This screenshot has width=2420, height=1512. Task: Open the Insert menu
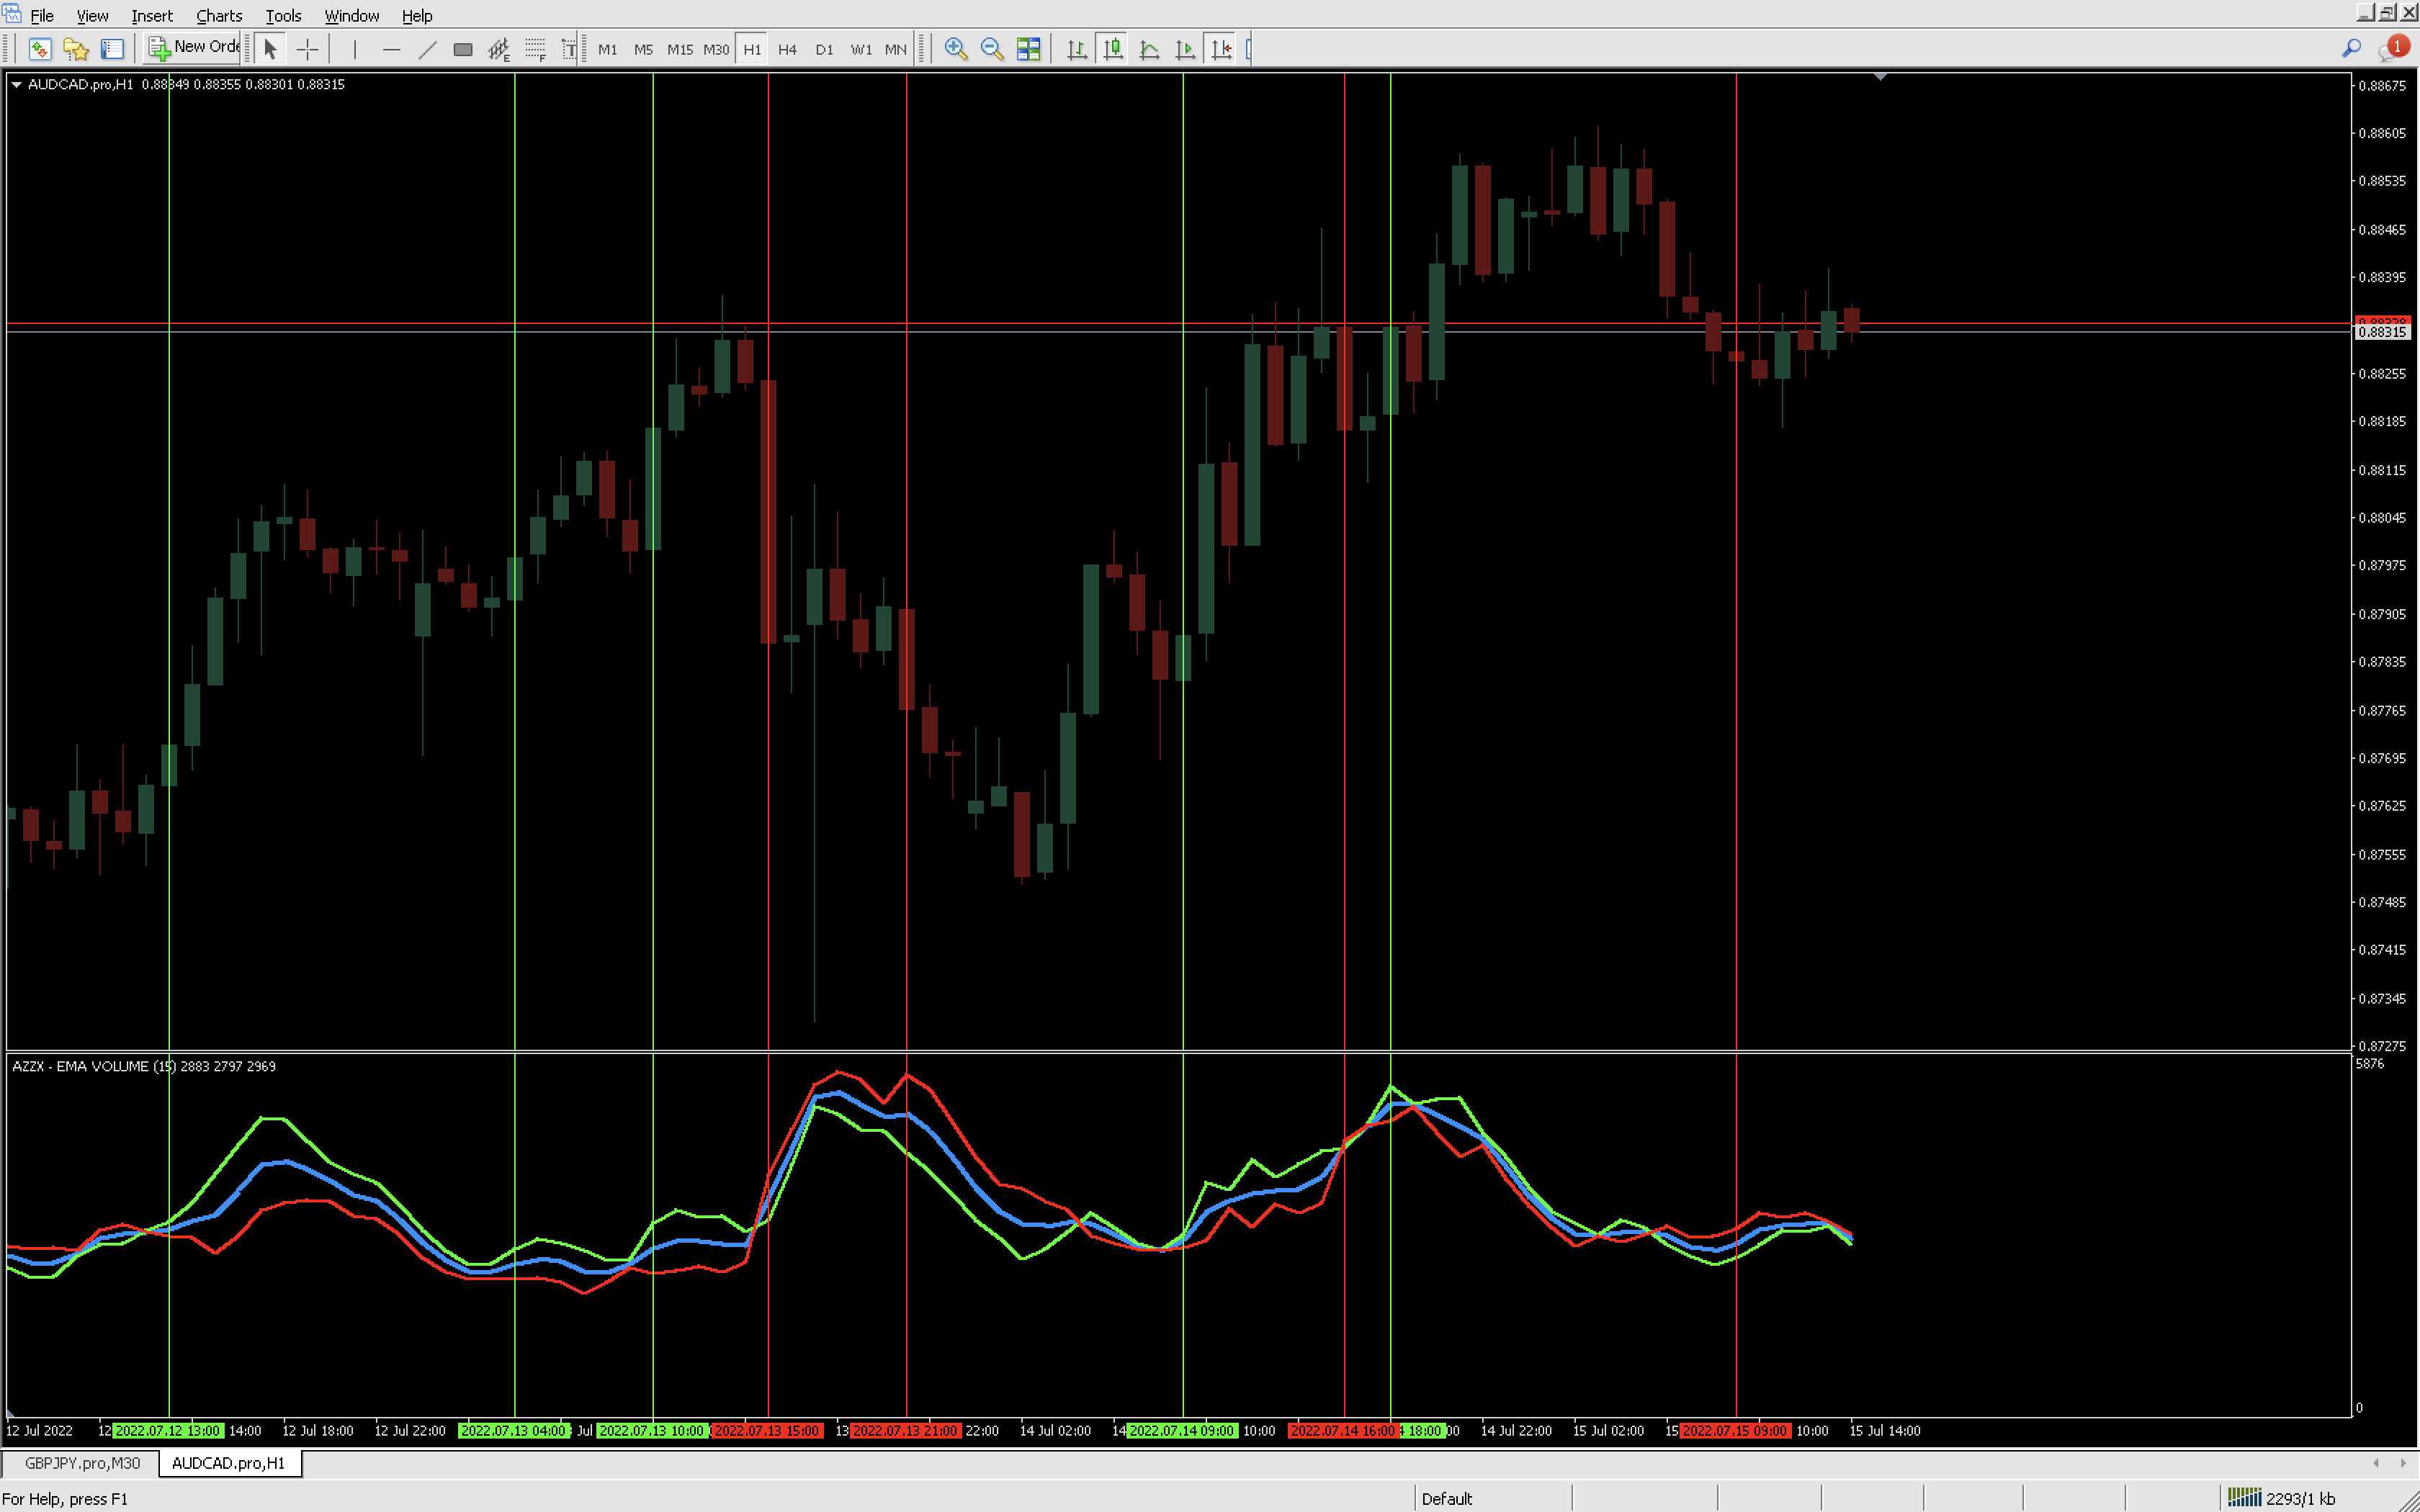click(152, 16)
